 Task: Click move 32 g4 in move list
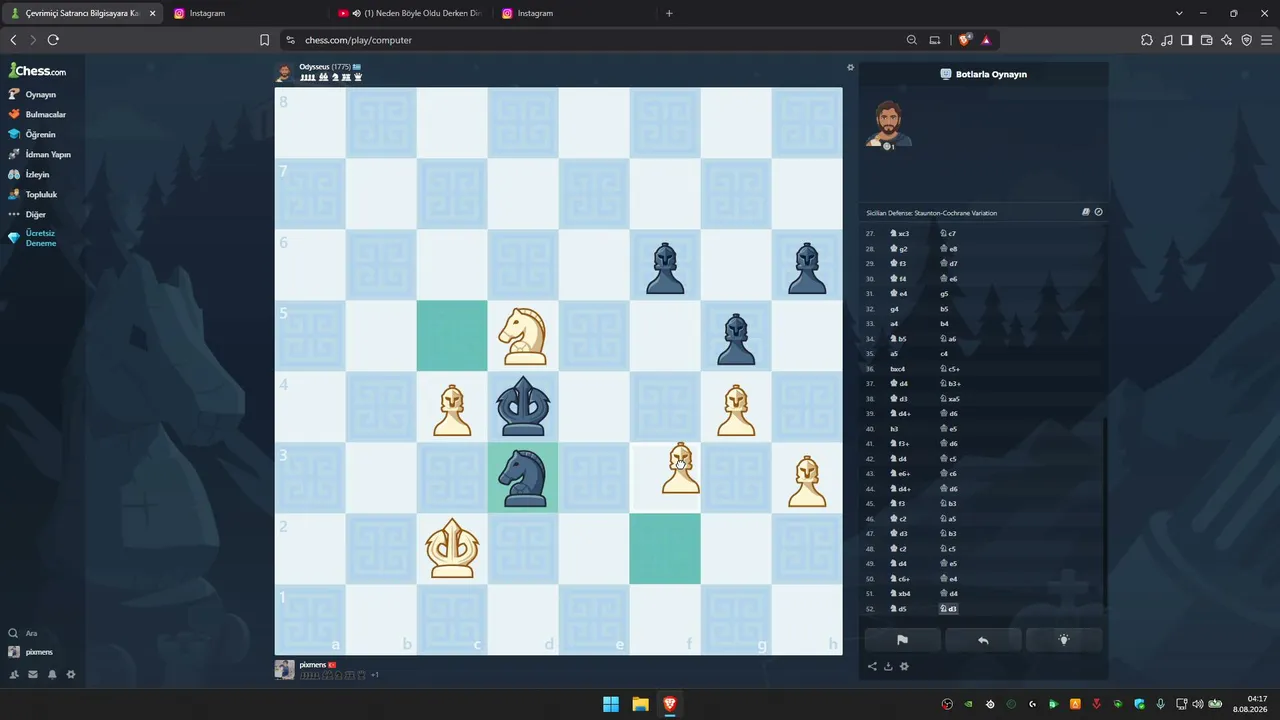point(894,309)
